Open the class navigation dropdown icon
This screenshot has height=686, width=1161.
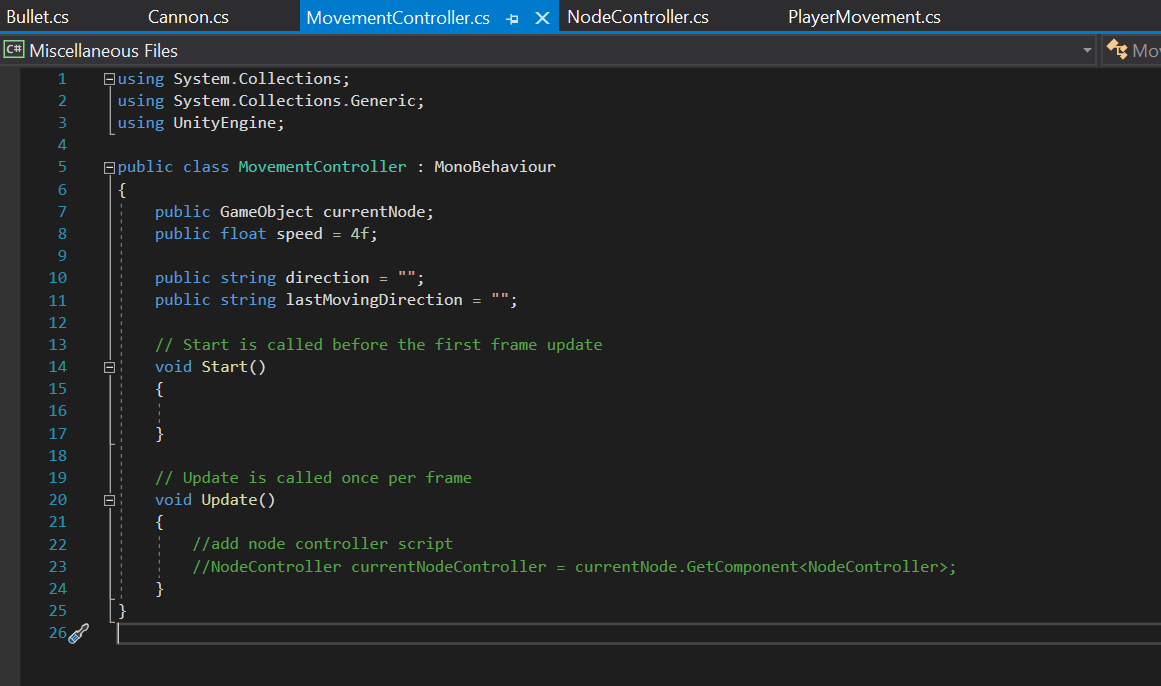[1117, 50]
